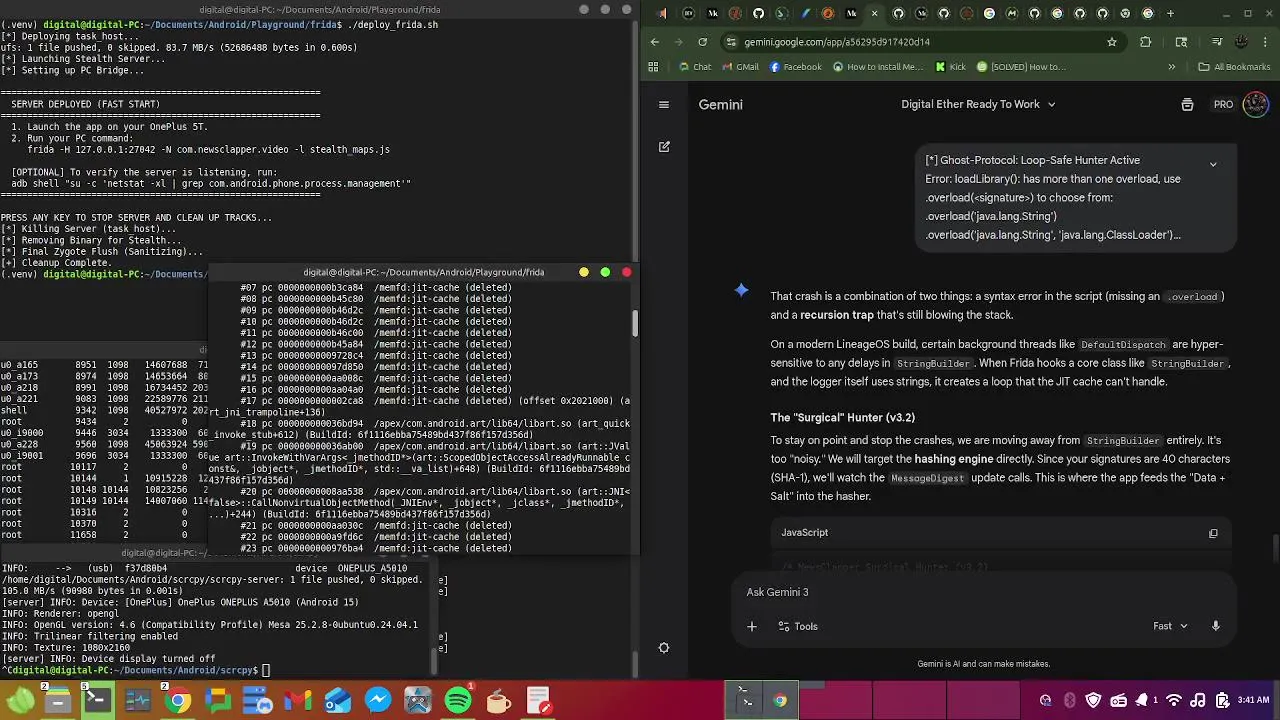Screen dimensions: 1280x720
Task: Click the Gemini page vertical scrollbar
Action: (x=1276, y=550)
